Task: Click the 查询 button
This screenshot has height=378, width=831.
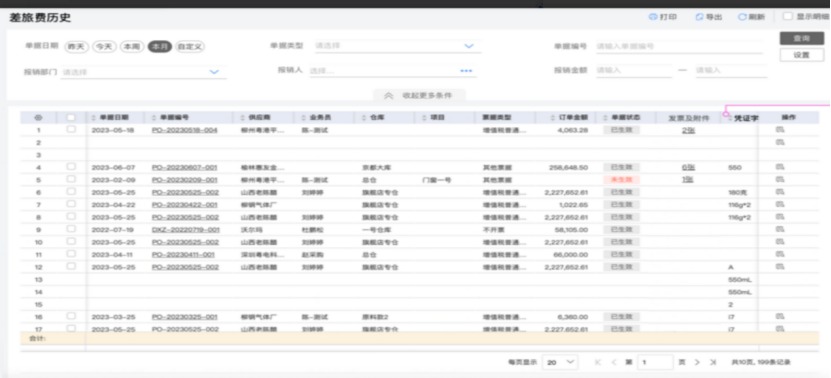Action: coord(801,38)
